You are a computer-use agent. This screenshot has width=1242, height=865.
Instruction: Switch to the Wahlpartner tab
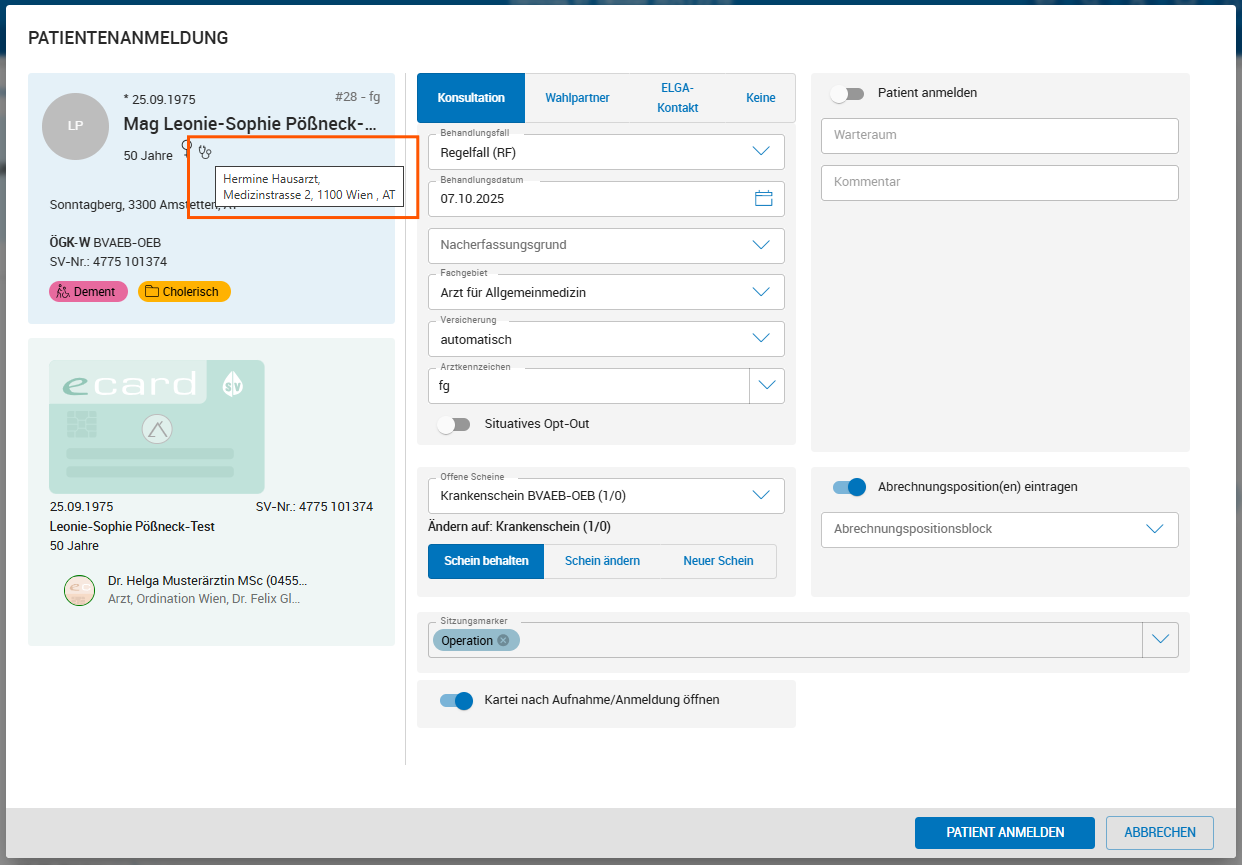(577, 97)
